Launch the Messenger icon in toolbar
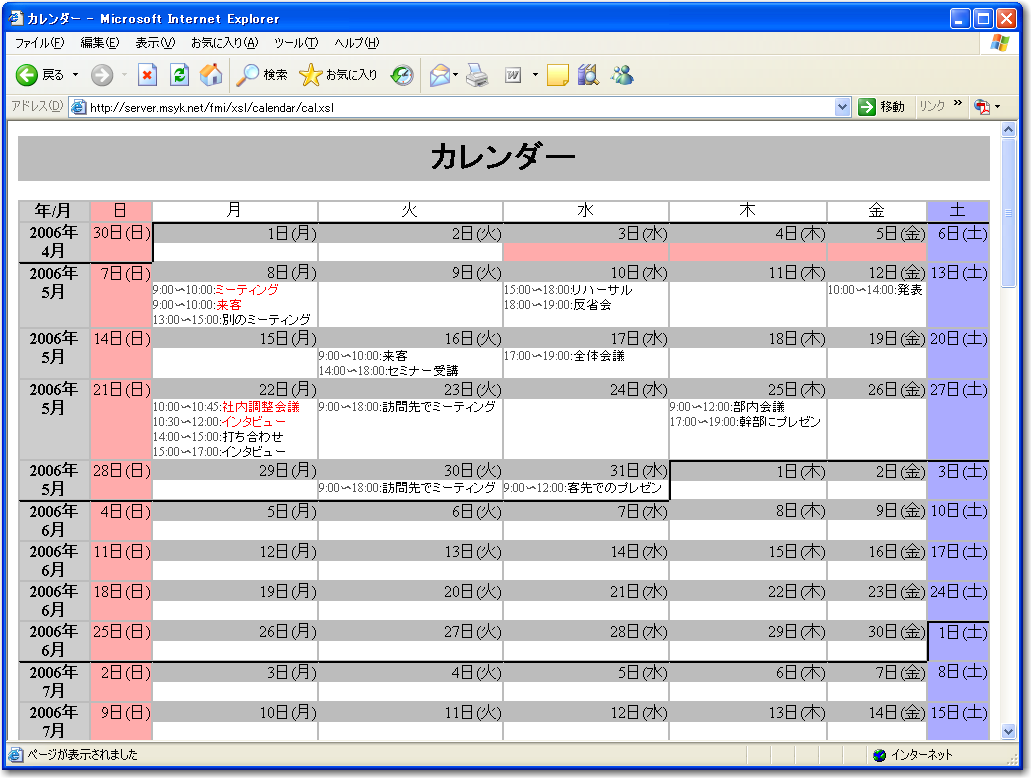Image resolution: width=1031 pixels, height=778 pixels. pos(622,75)
